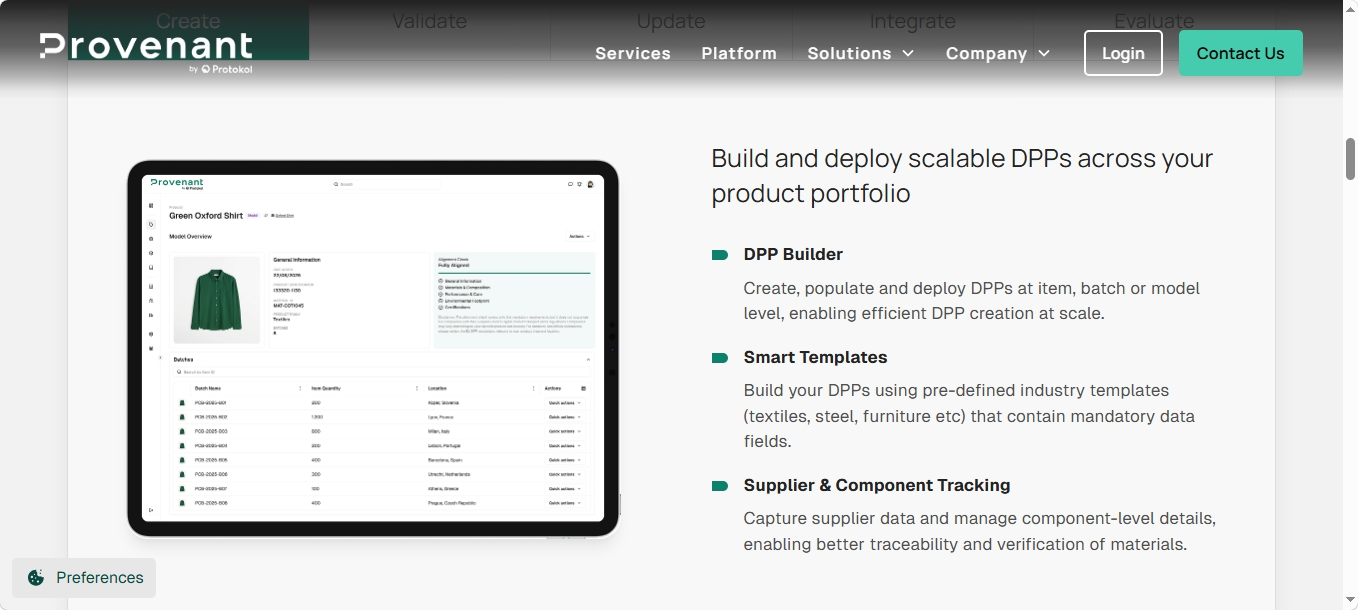Click the bullet icon beside DPP Builder
1358x610 pixels.
pyautogui.click(x=720, y=255)
